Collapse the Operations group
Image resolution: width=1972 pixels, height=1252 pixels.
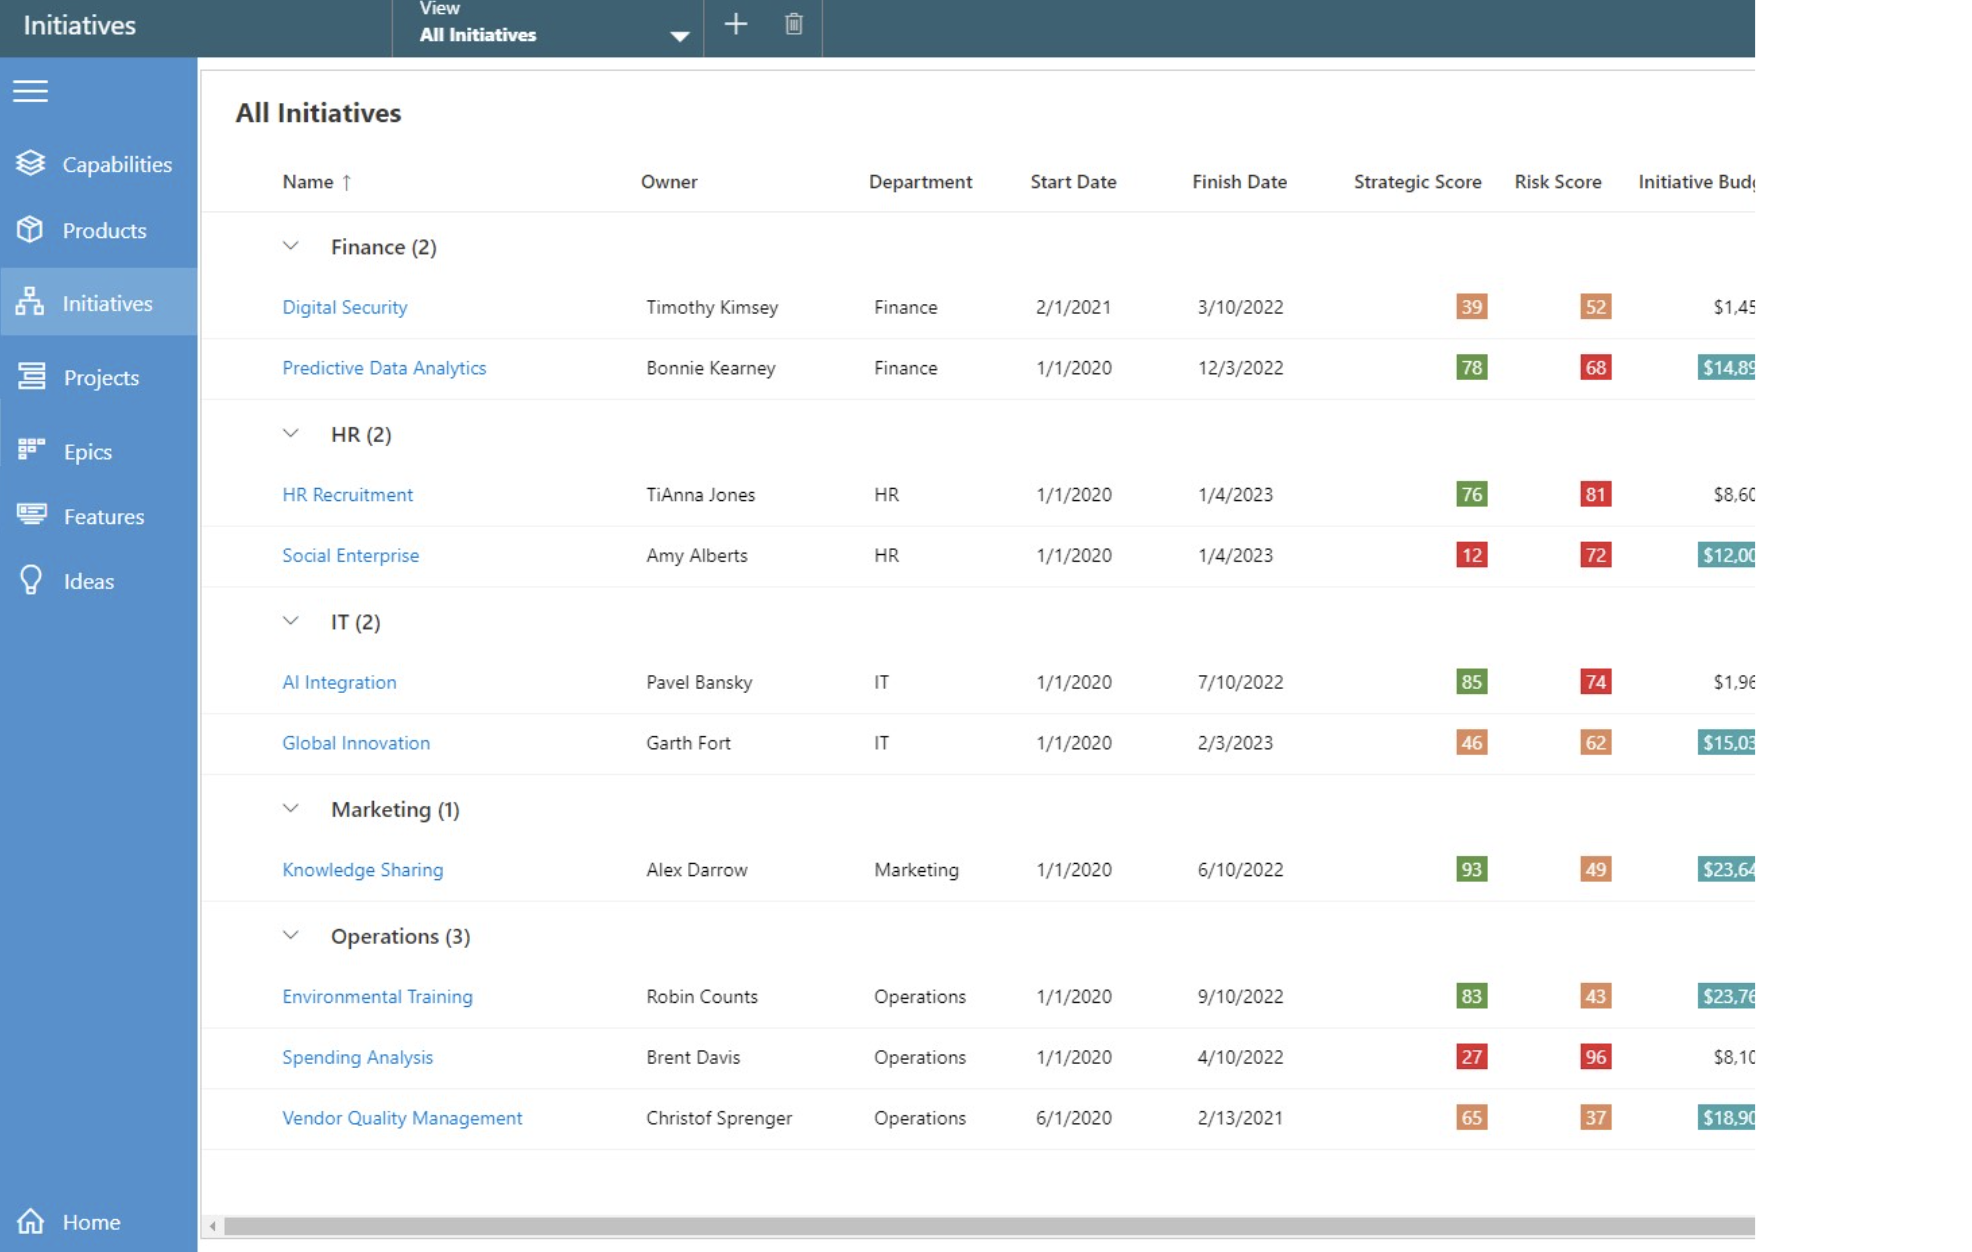tap(290, 935)
